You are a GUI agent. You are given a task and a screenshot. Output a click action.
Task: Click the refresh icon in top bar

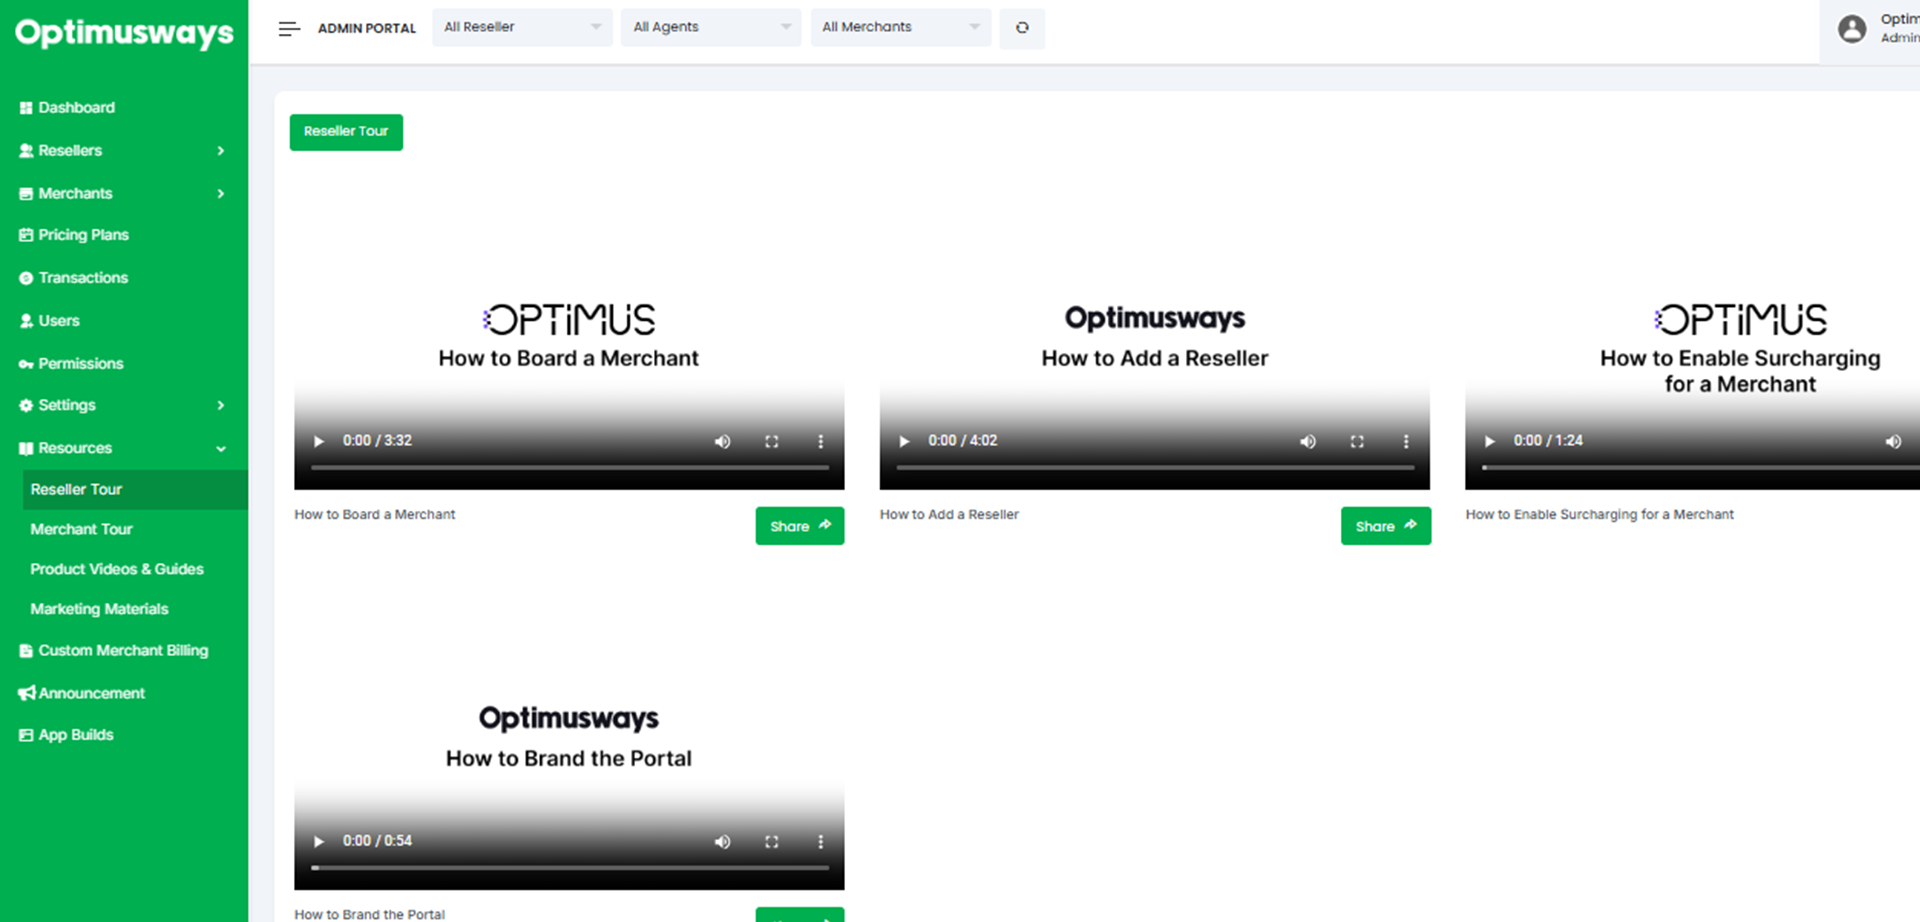point(1022,28)
